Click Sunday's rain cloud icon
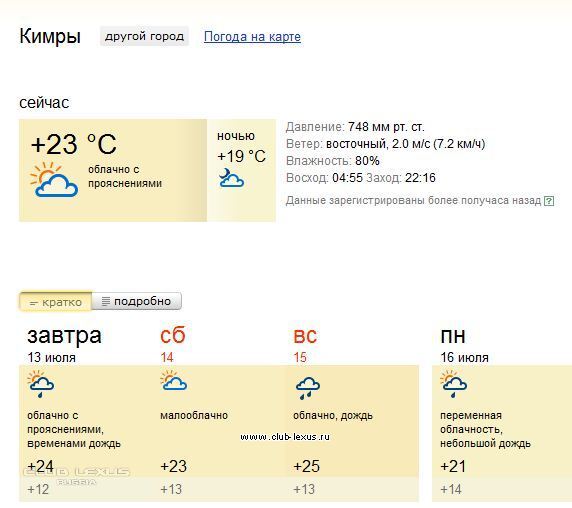Viewport: 572px width, 508px height. click(308, 388)
